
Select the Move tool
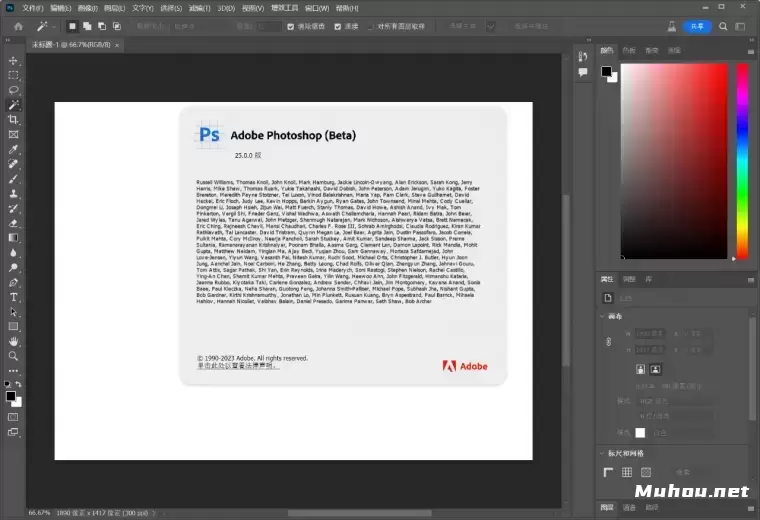[13, 61]
